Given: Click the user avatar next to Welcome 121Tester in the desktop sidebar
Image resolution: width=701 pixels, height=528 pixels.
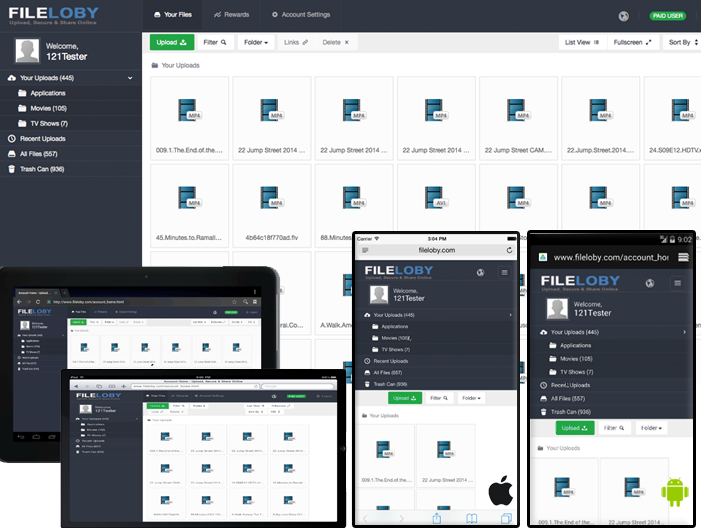Looking at the screenshot, I should click(x=27, y=51).
